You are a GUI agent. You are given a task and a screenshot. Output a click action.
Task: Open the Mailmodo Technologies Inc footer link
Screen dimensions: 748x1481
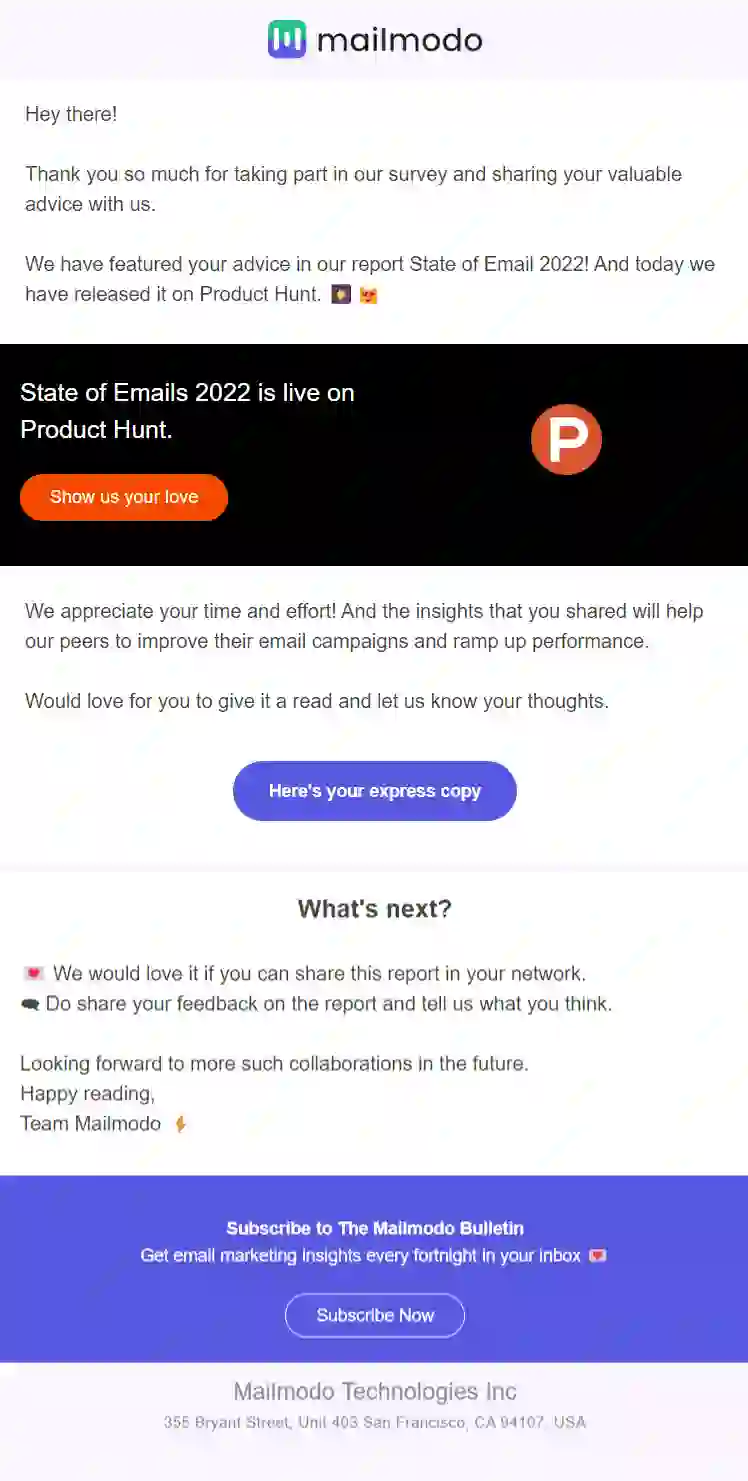[x=374, y=1391]
